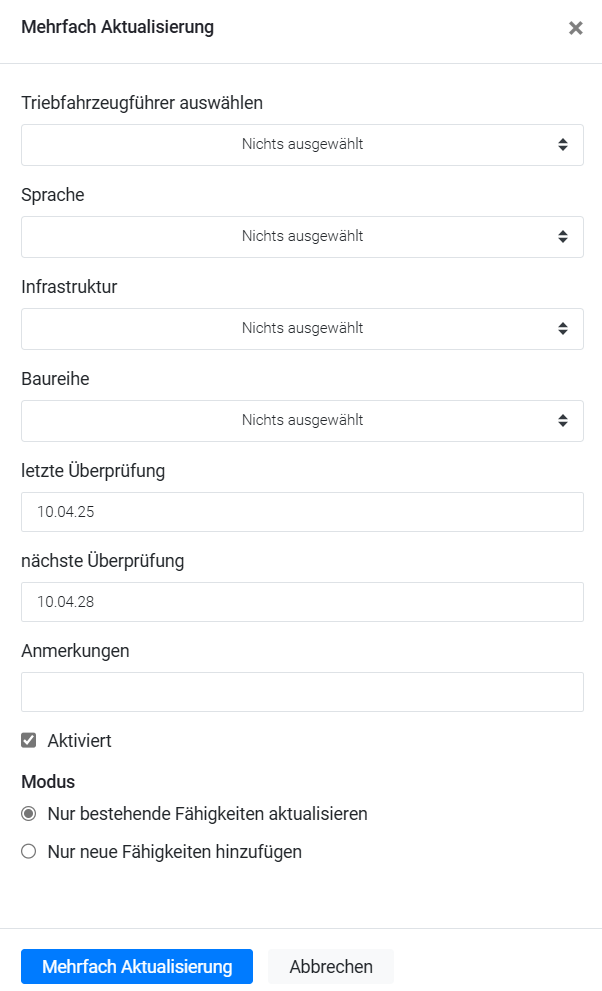The image size is (602, 991).
Task: Click into the Anmerkungen text field
Action: [301, 692]
